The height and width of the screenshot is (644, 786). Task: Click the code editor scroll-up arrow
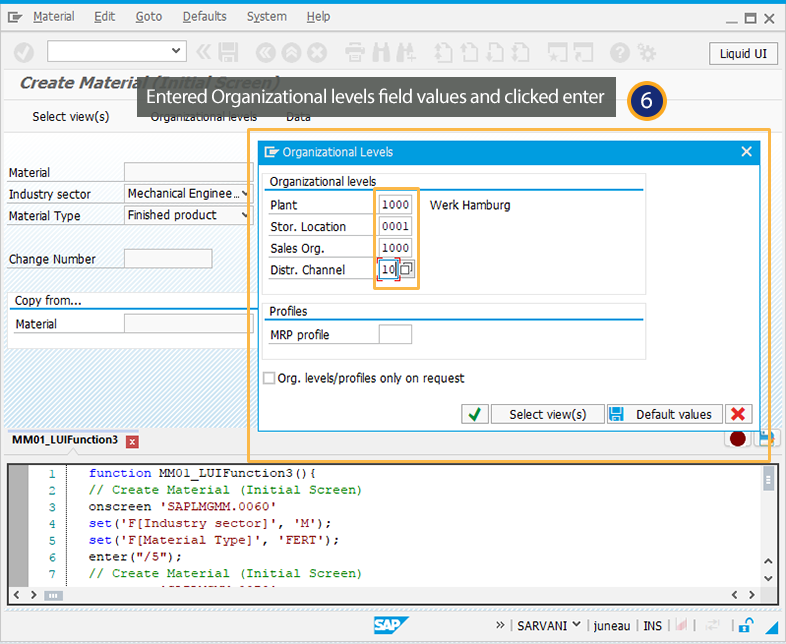pos(768,561)
